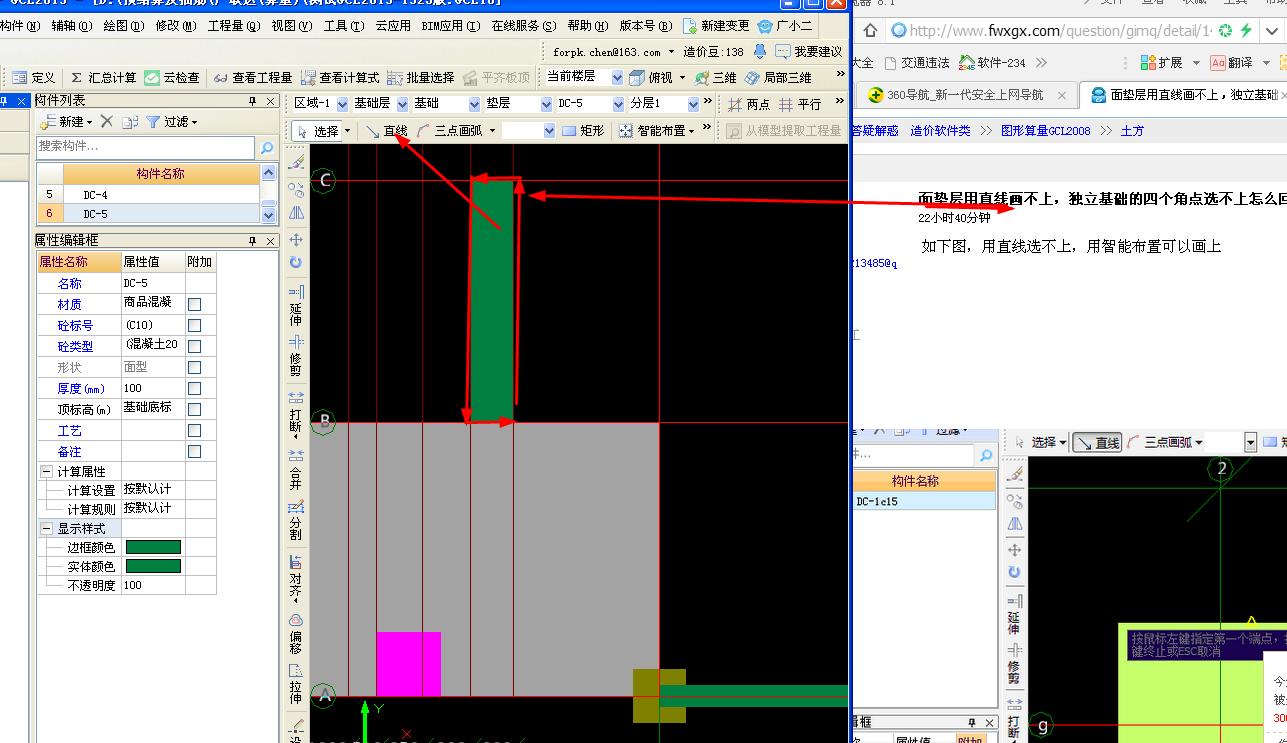Open 查看计算式 formula viewer
1287x743 pixels.
point(340,77)
